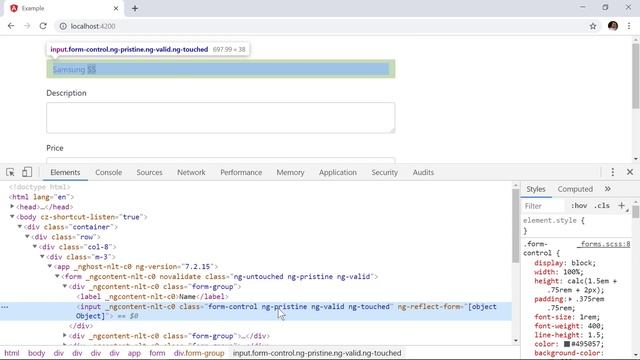Open the Audits tab

coord(423,172)
